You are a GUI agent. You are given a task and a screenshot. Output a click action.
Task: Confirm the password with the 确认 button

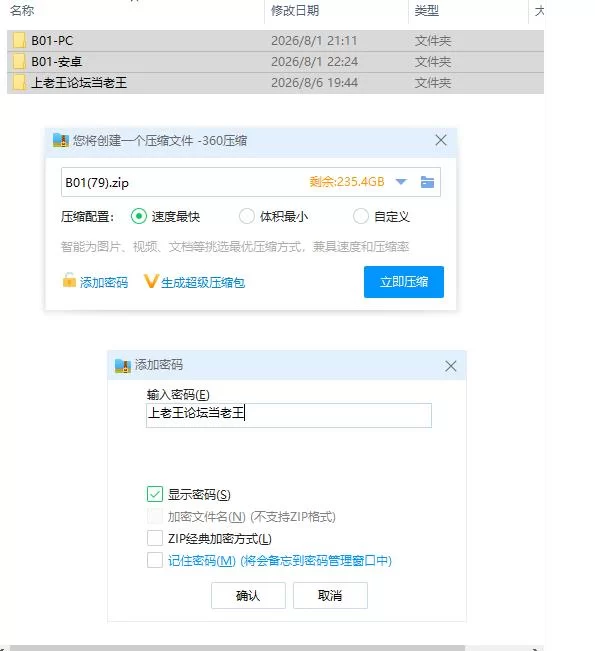(248, 595)
